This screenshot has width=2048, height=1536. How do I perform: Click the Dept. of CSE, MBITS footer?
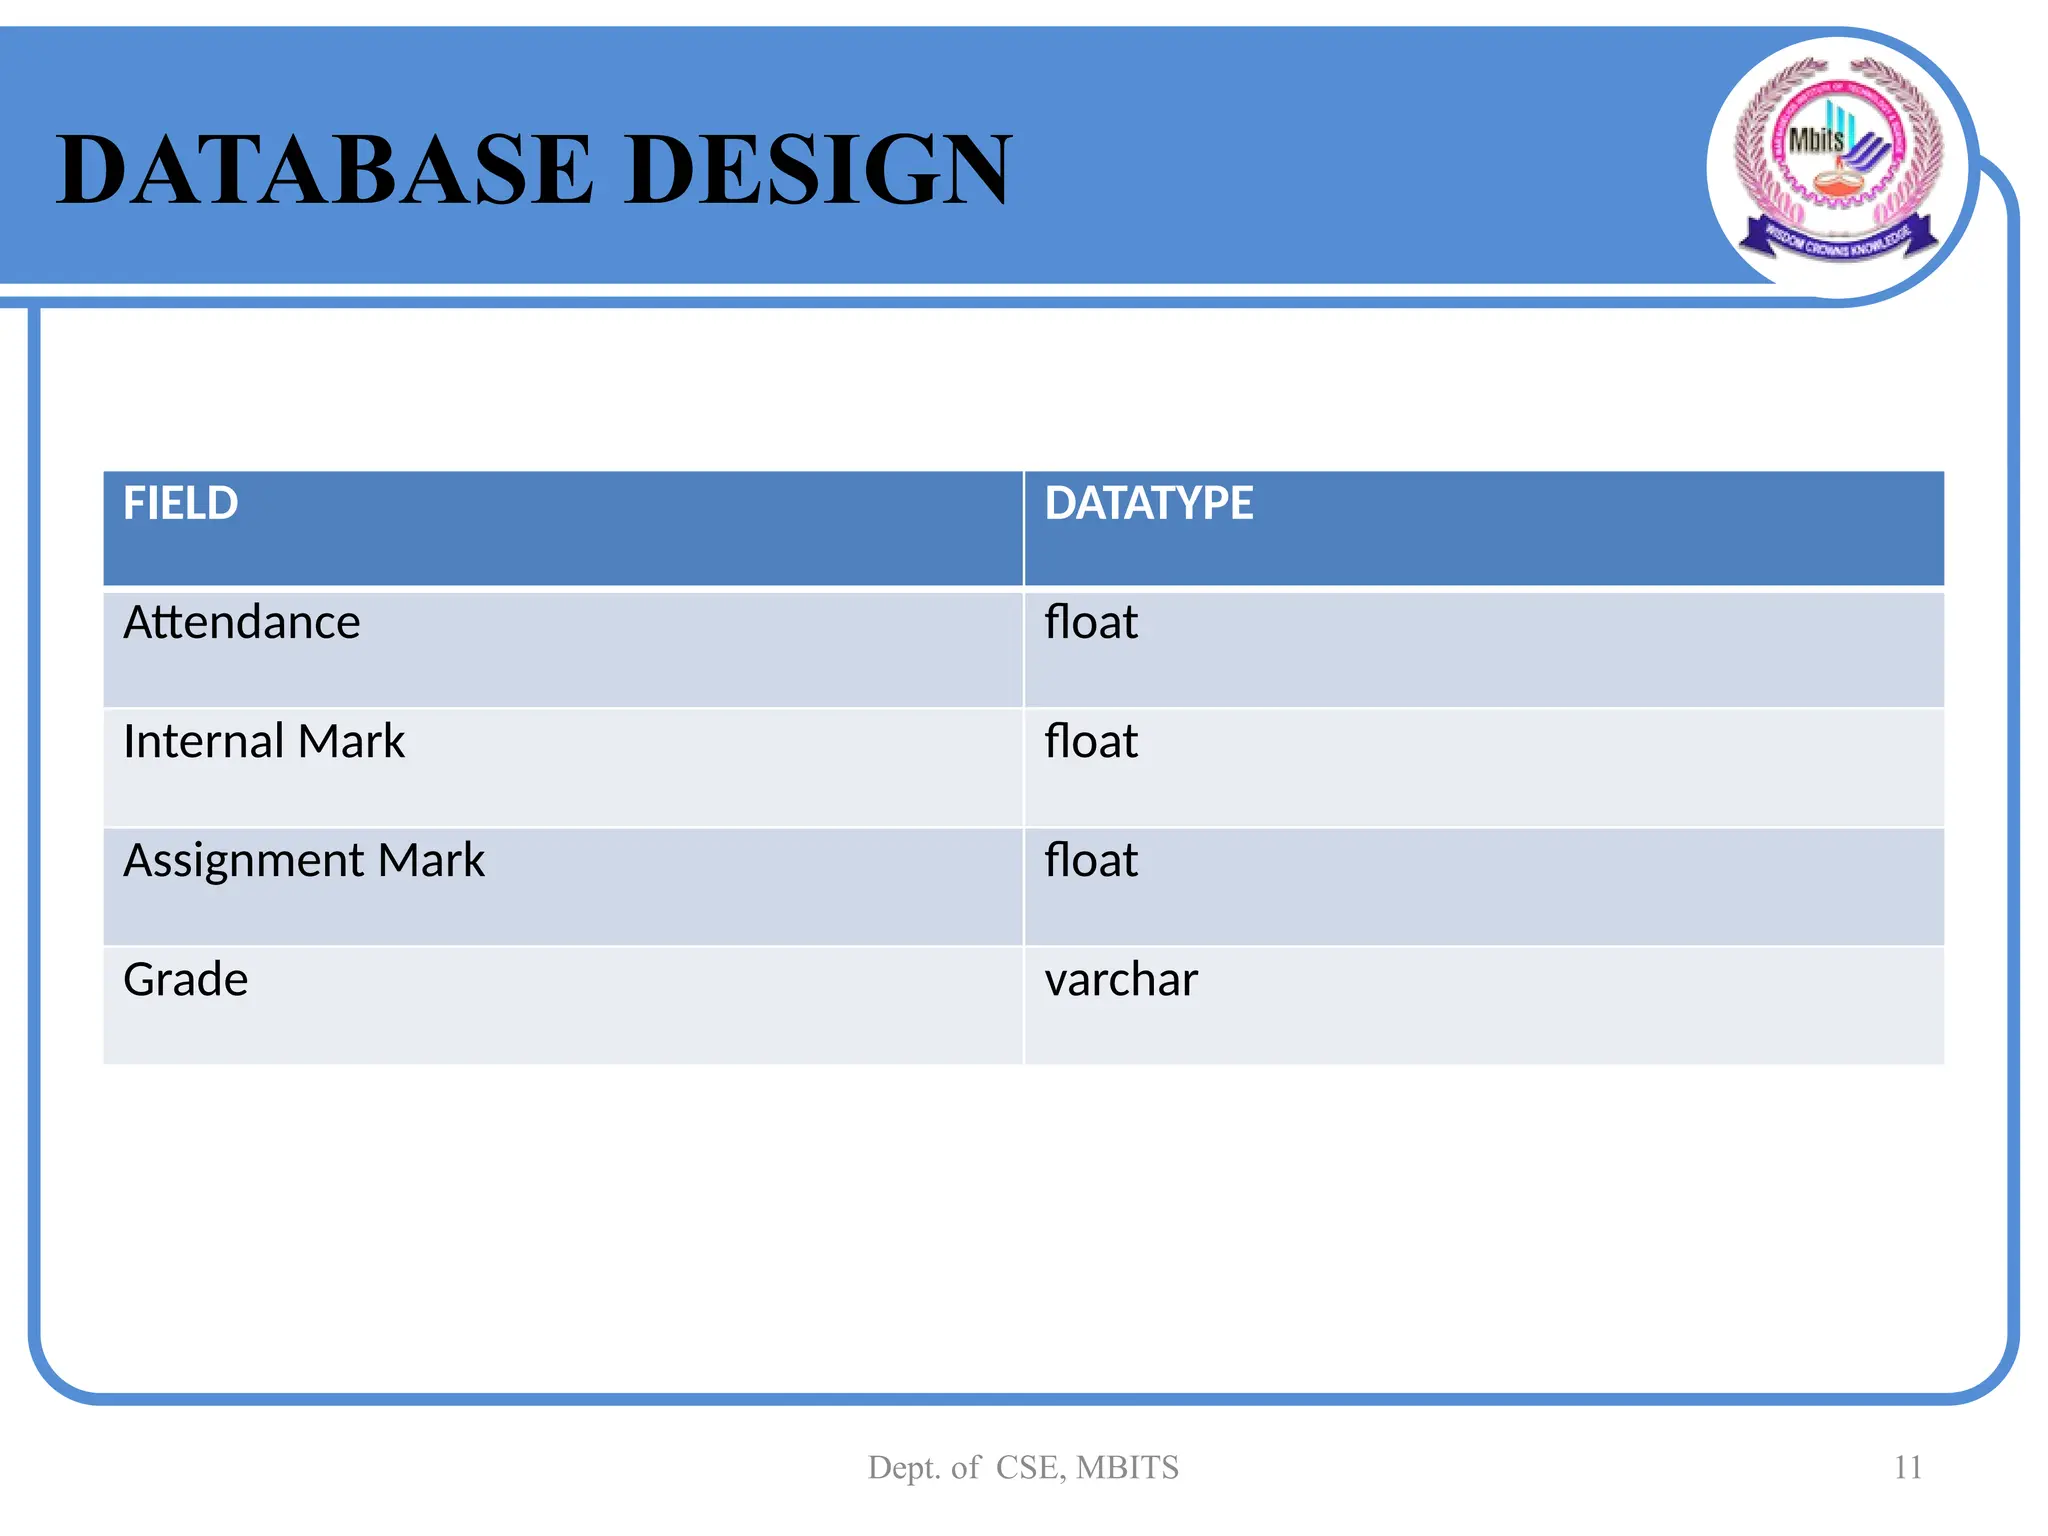pyautogui.click(x=1023, y=1467)
